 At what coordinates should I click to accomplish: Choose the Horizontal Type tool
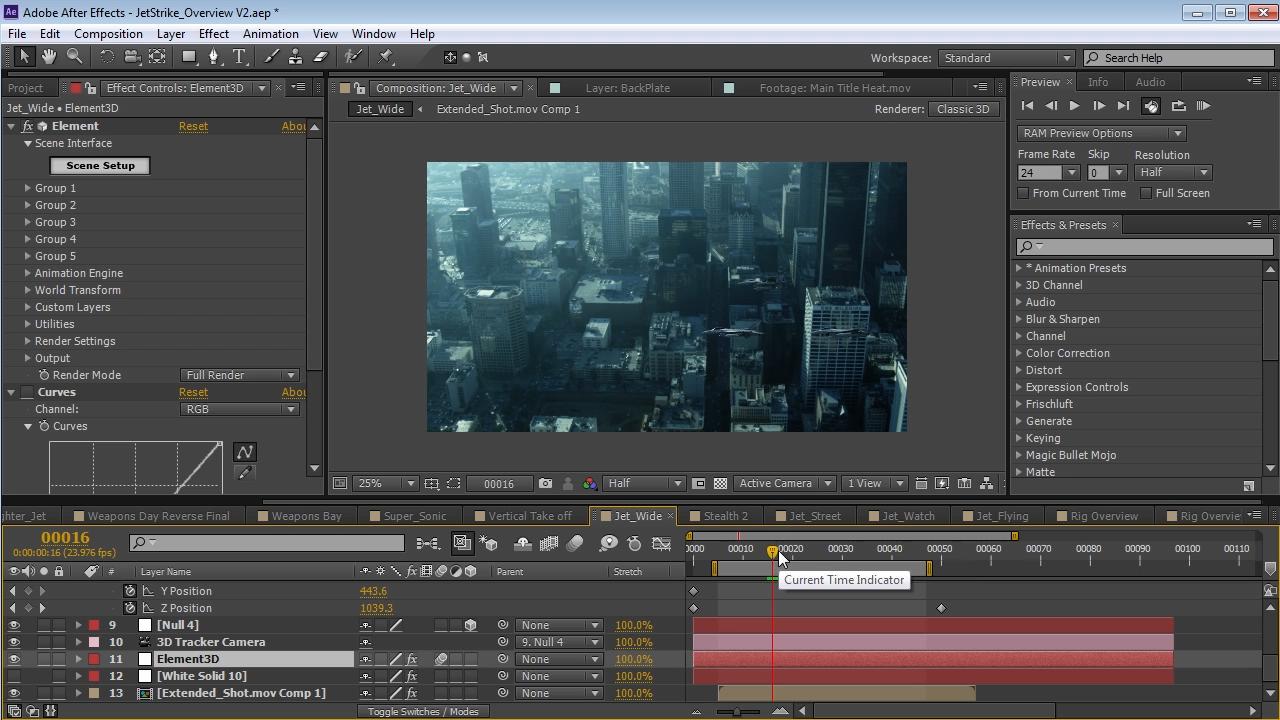click(239, 57)
